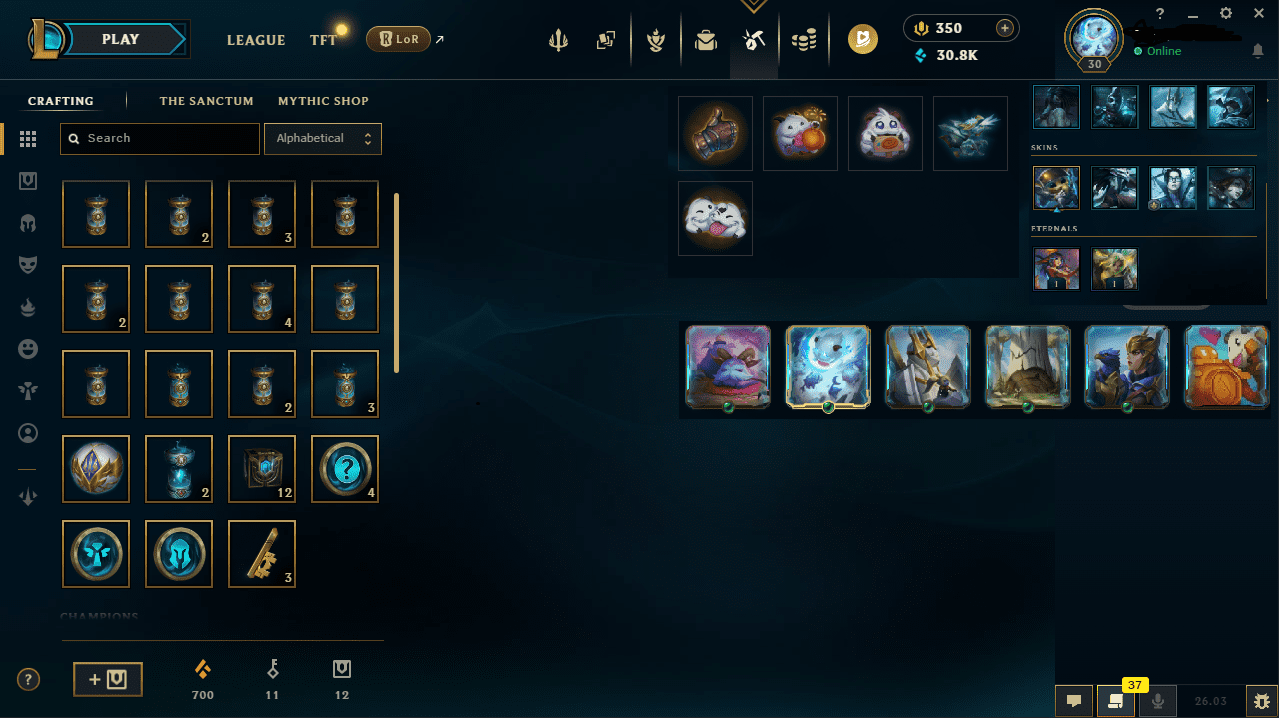The image size is (1280, 721).
Task: Open the Store coins icon
Action: point(804,40)
